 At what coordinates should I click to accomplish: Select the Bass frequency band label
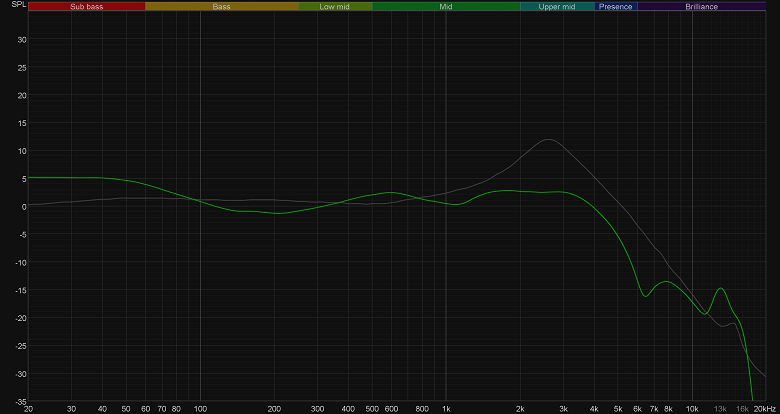click(221, 6)
